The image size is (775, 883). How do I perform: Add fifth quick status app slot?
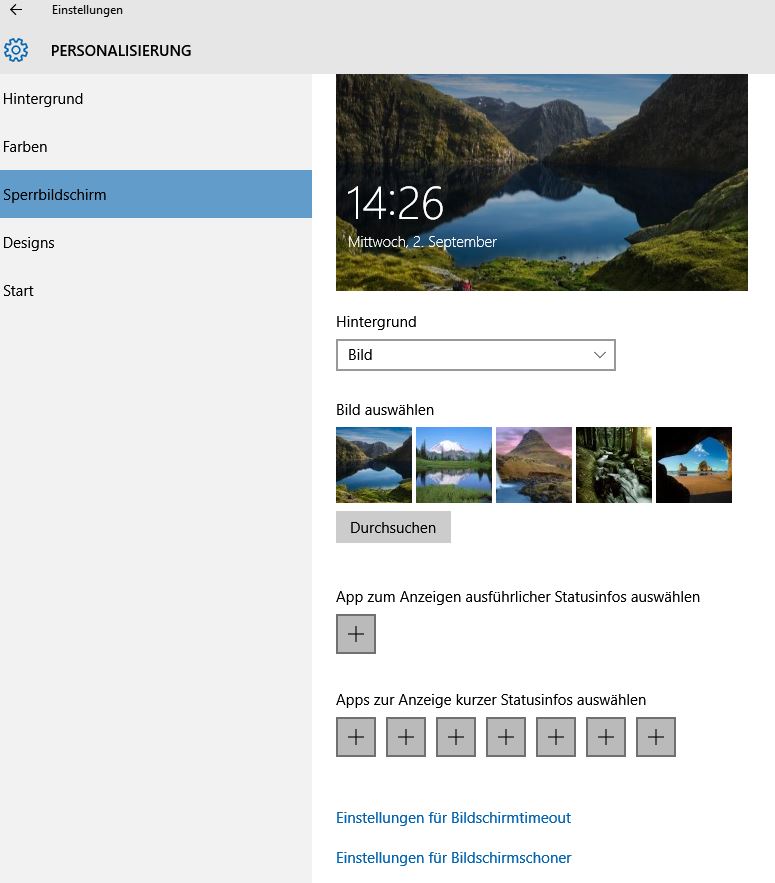[x=556, y=737]
